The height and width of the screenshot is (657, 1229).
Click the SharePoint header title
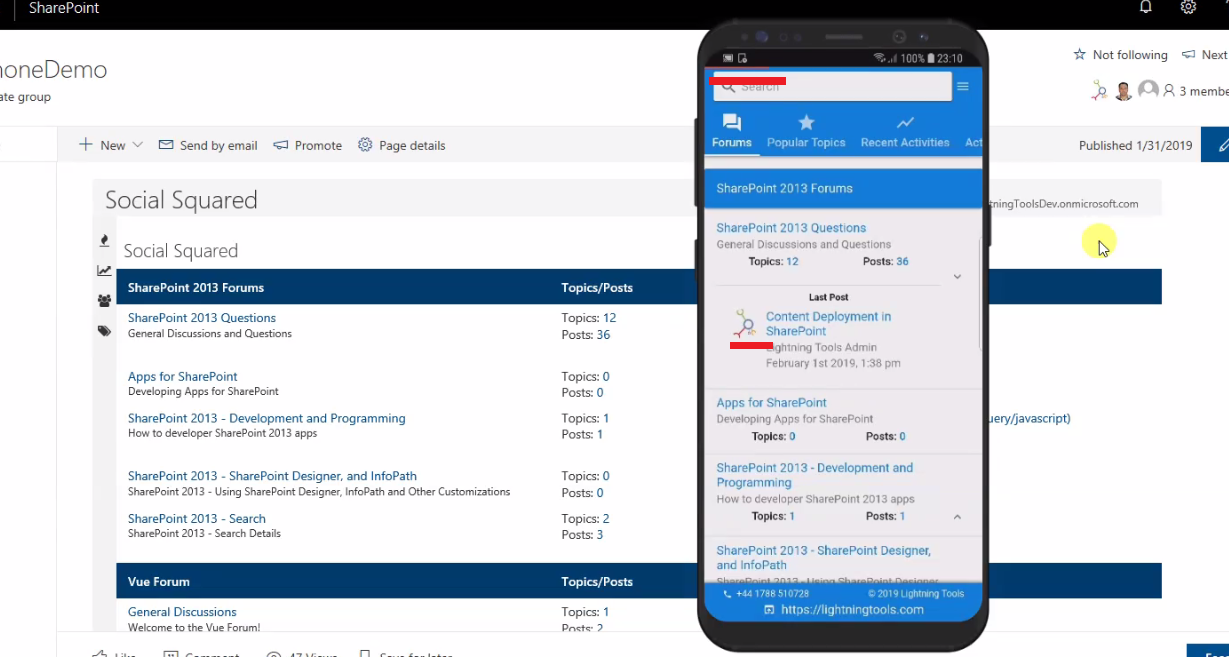(64, 8)
